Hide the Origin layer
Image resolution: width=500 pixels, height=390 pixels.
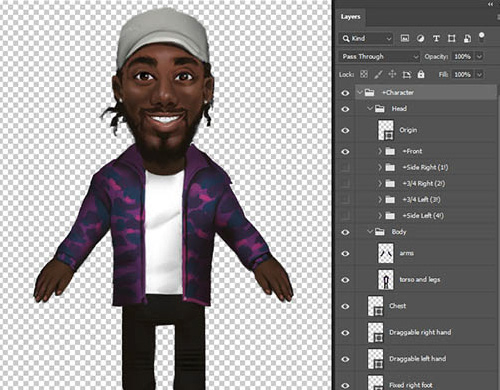pos(345,130)
